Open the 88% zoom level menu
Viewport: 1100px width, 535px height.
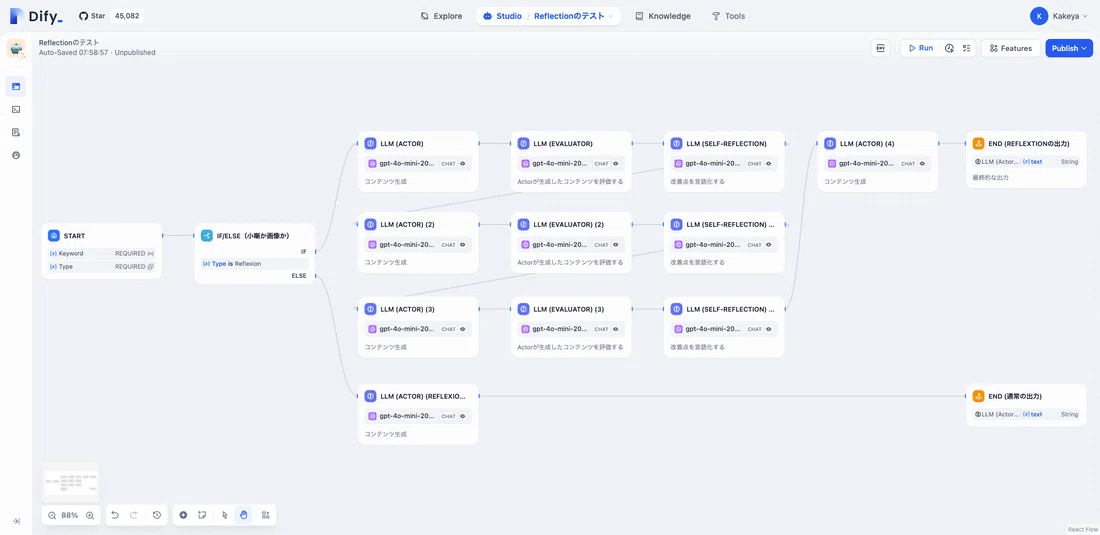69,515
